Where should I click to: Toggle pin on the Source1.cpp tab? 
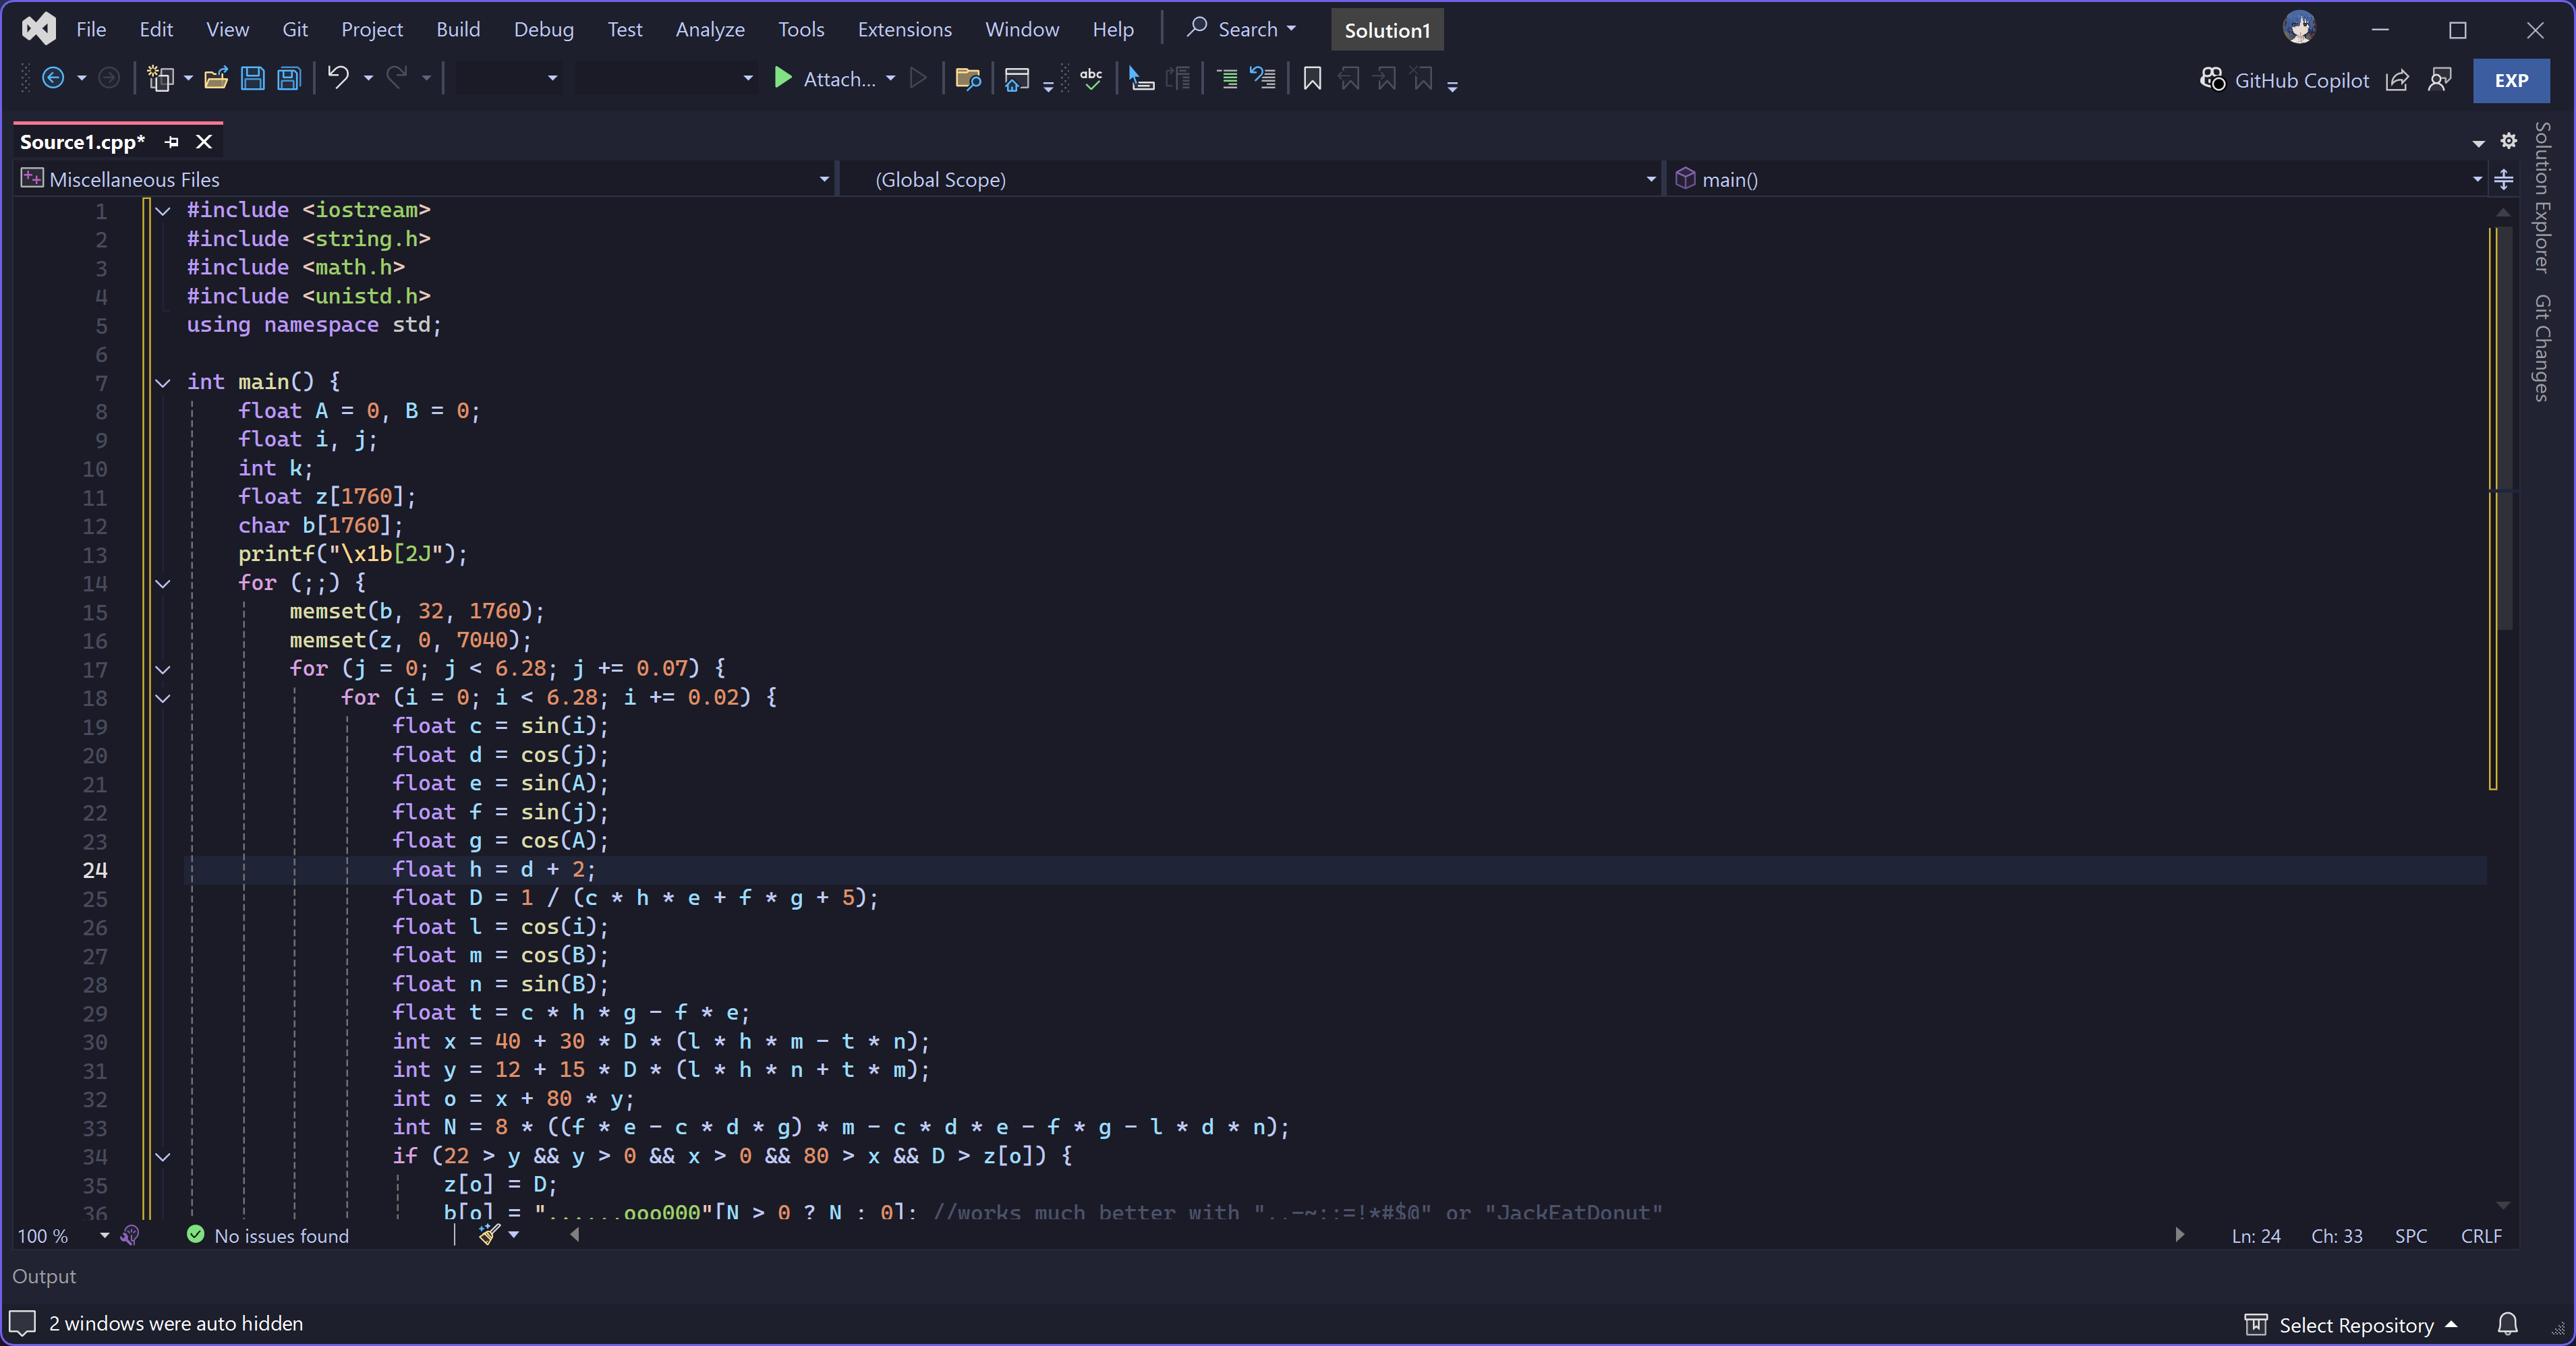click(x=172, y=142)
